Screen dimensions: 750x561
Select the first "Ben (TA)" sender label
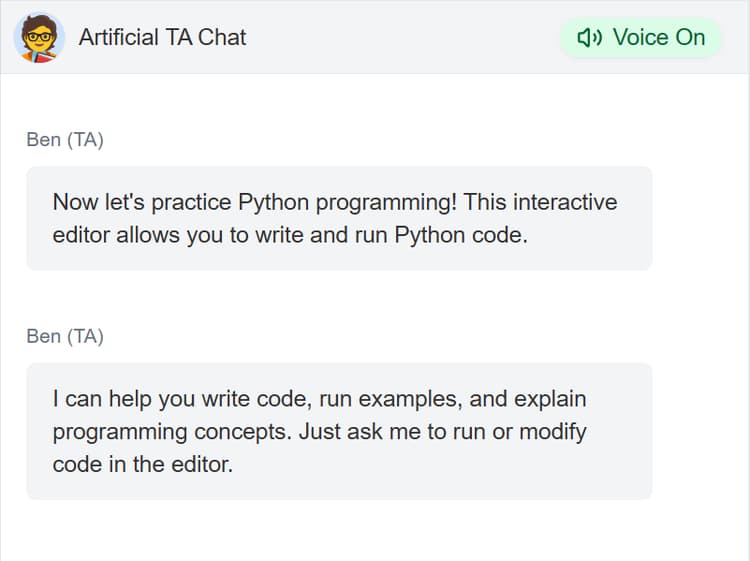pyautogui.click(x=65, y=140)
